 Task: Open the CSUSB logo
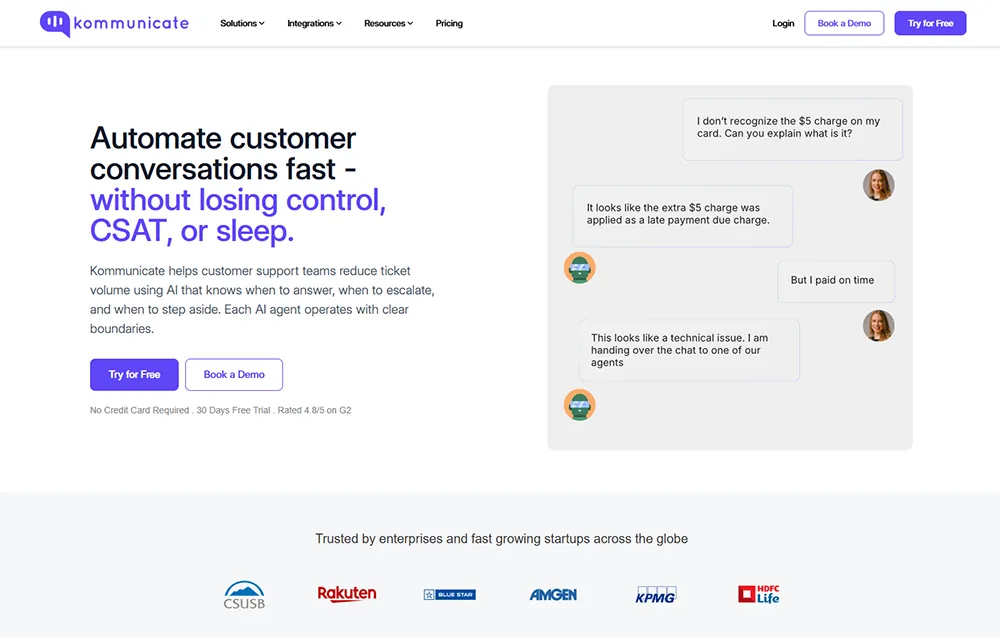pos(244,595)
